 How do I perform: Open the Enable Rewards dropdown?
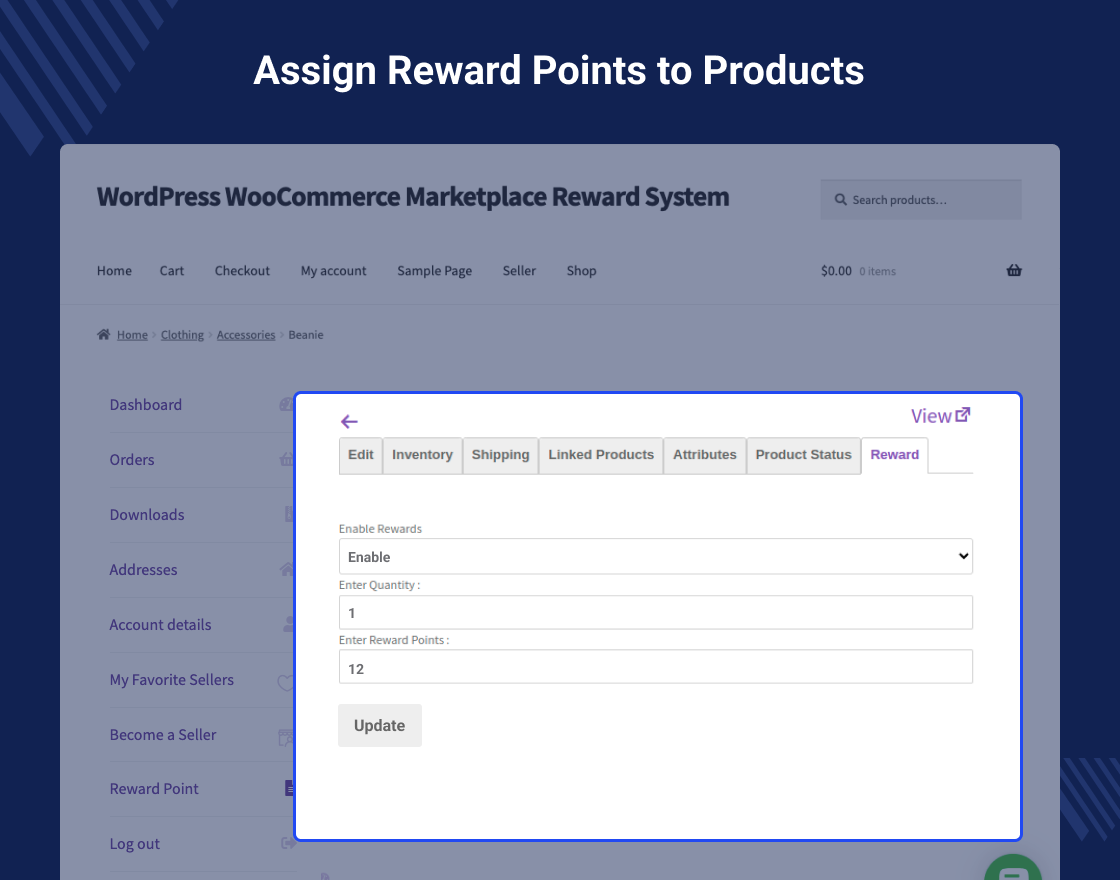tap(656, 556)
